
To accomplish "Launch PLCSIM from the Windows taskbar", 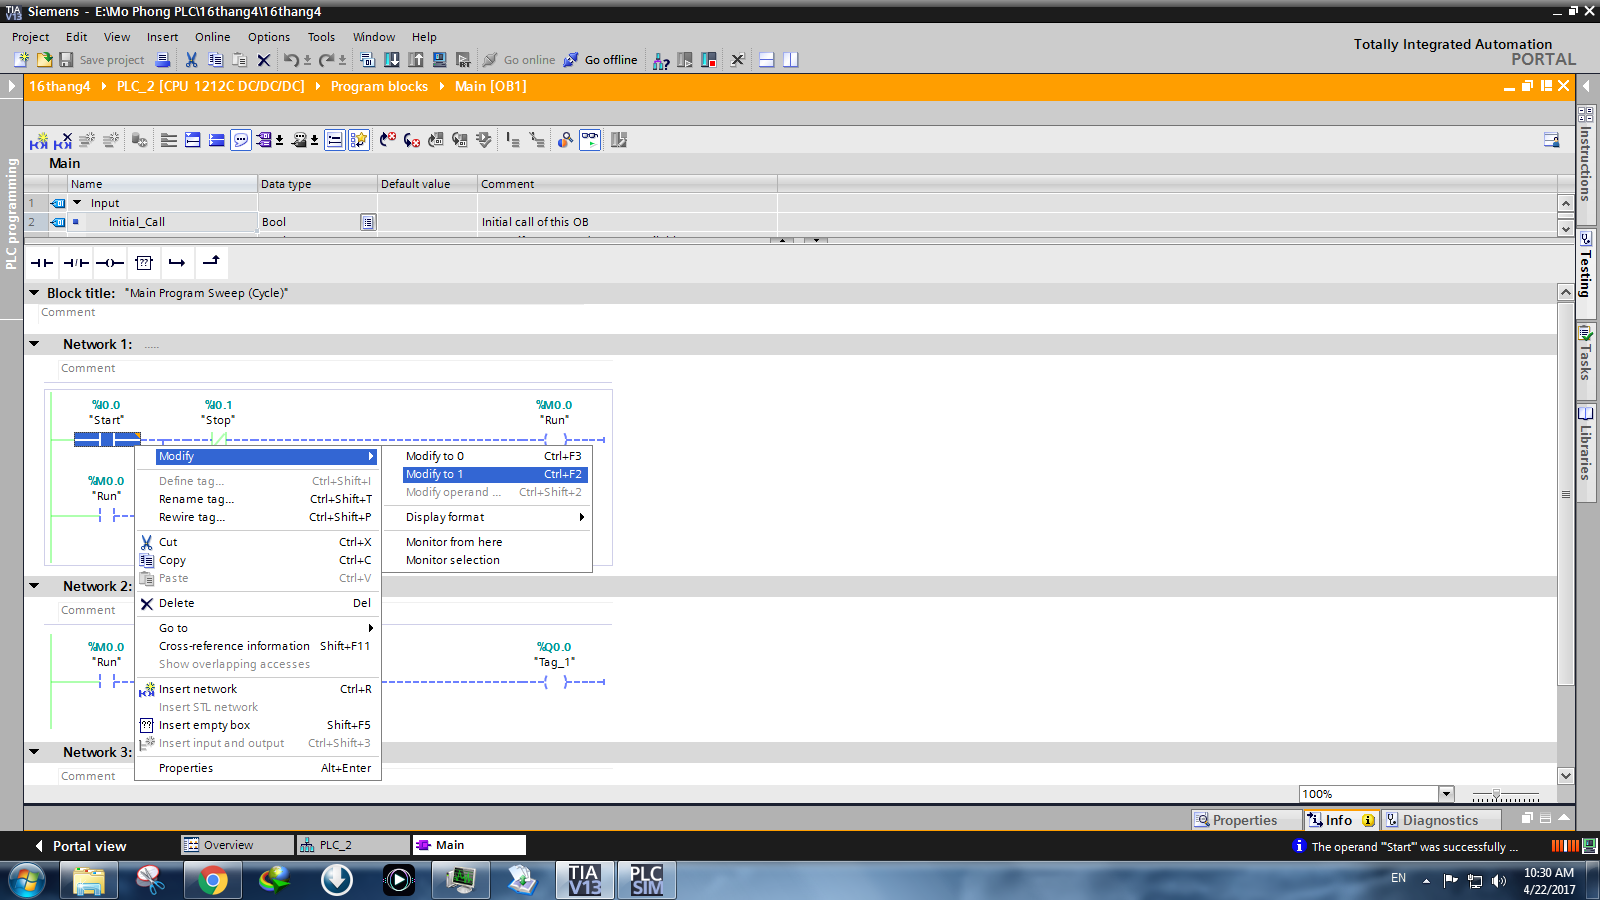I will 646,880.
